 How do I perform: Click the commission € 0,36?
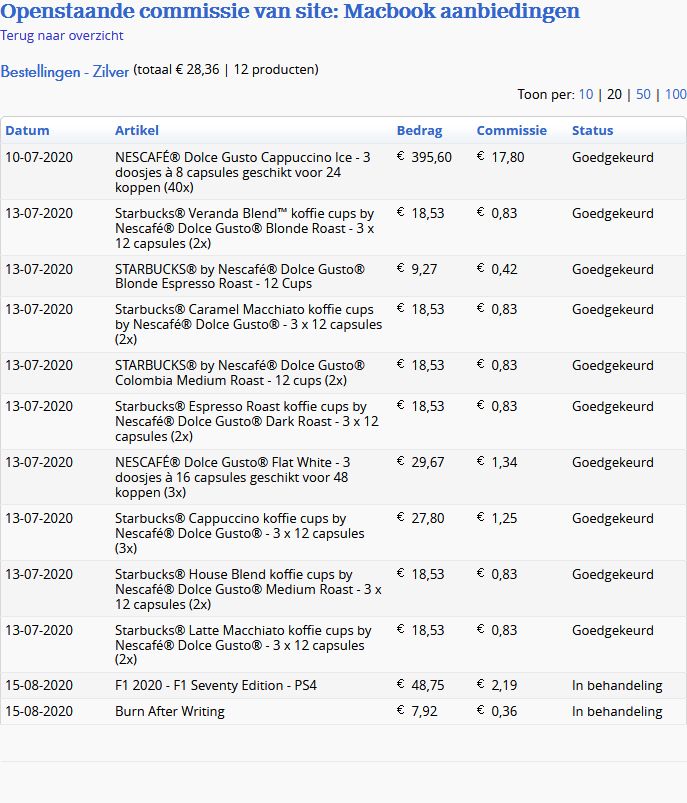(x=497, y=711)
